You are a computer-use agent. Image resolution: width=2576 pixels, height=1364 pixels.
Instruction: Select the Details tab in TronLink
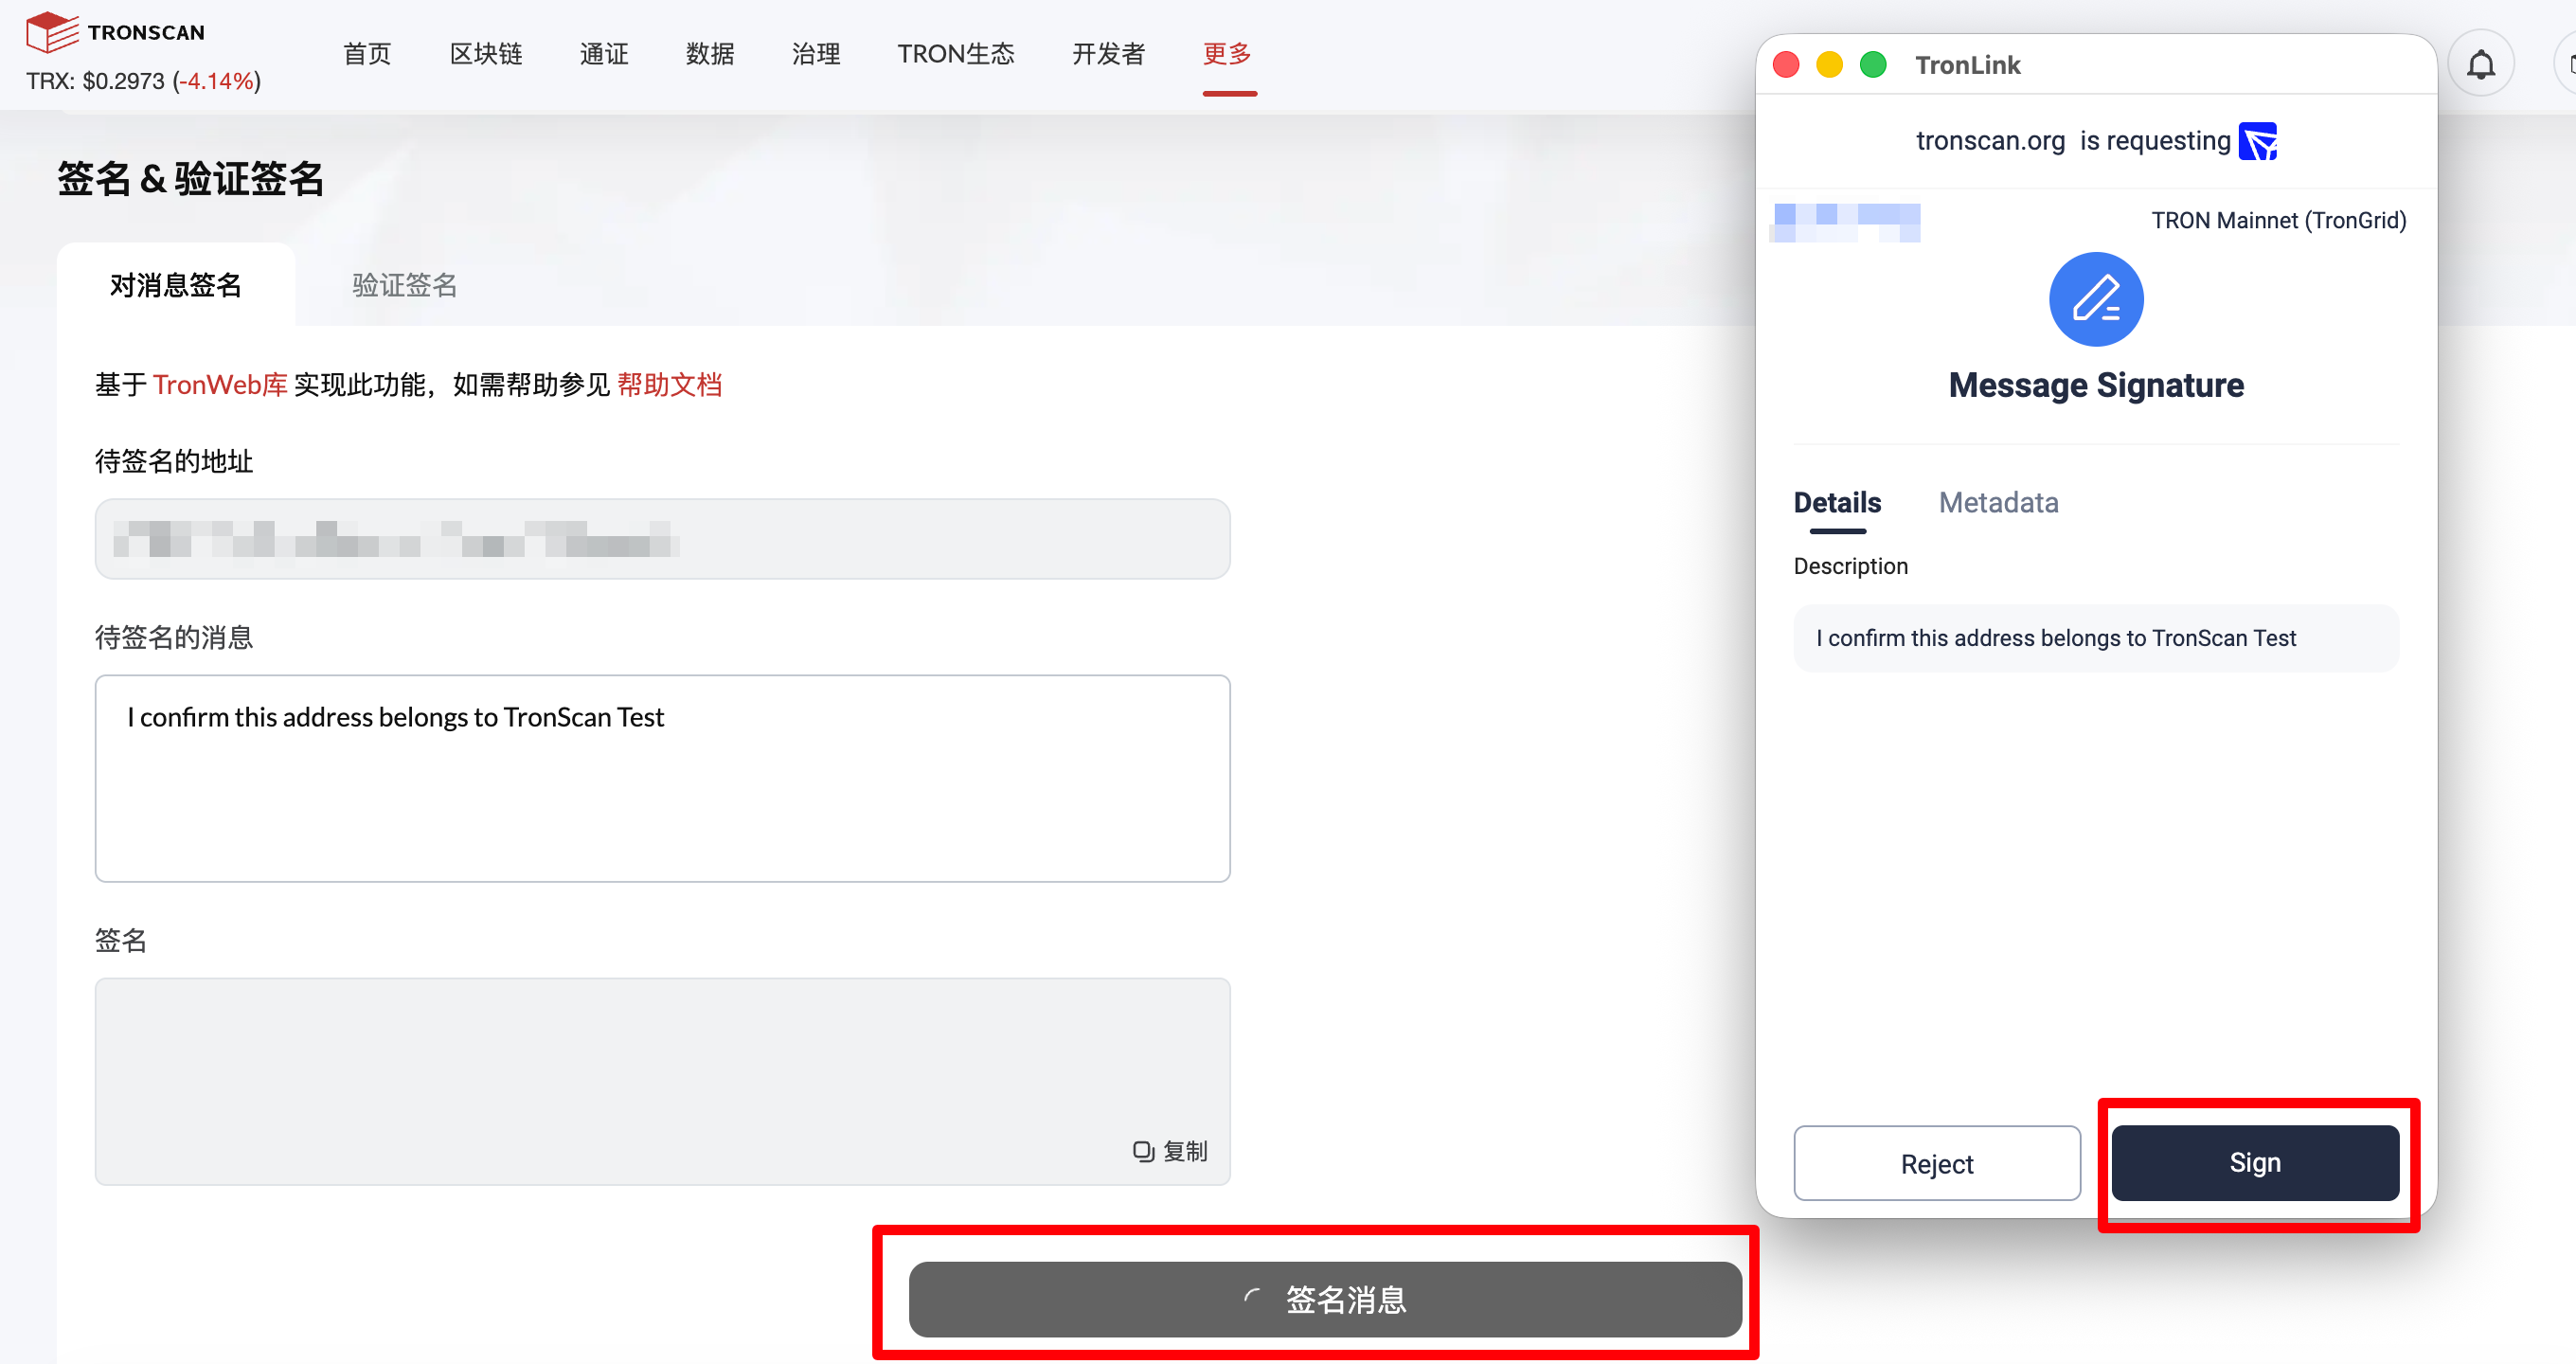click(x=1837, y=503)
